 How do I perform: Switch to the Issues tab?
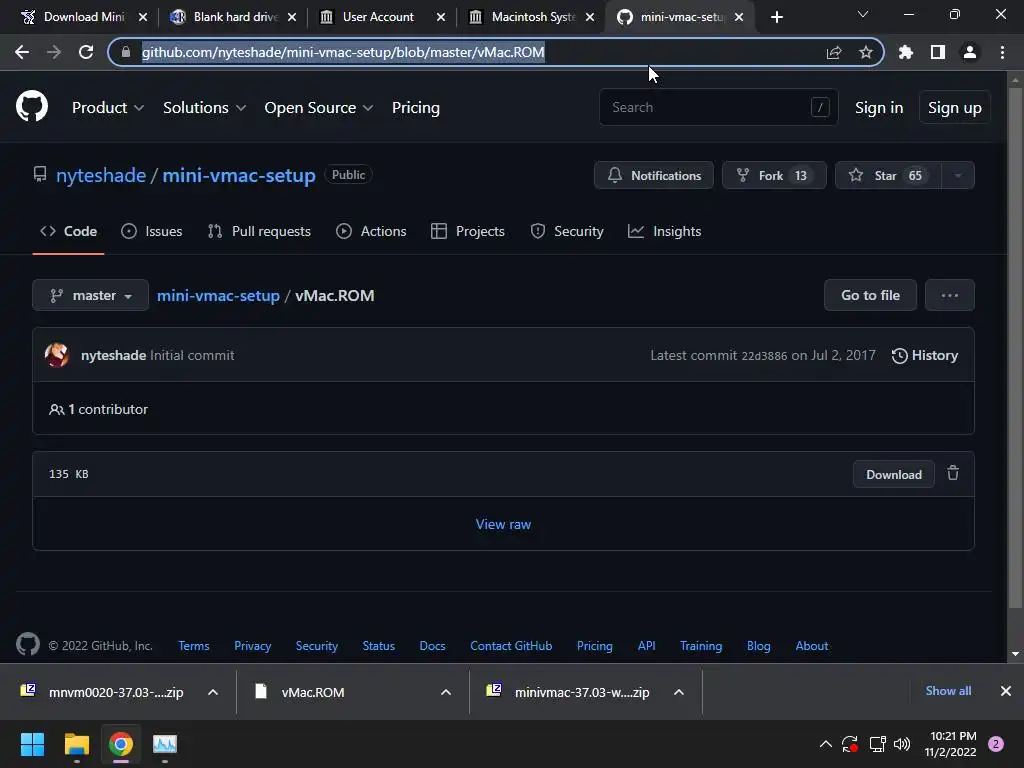152,231
